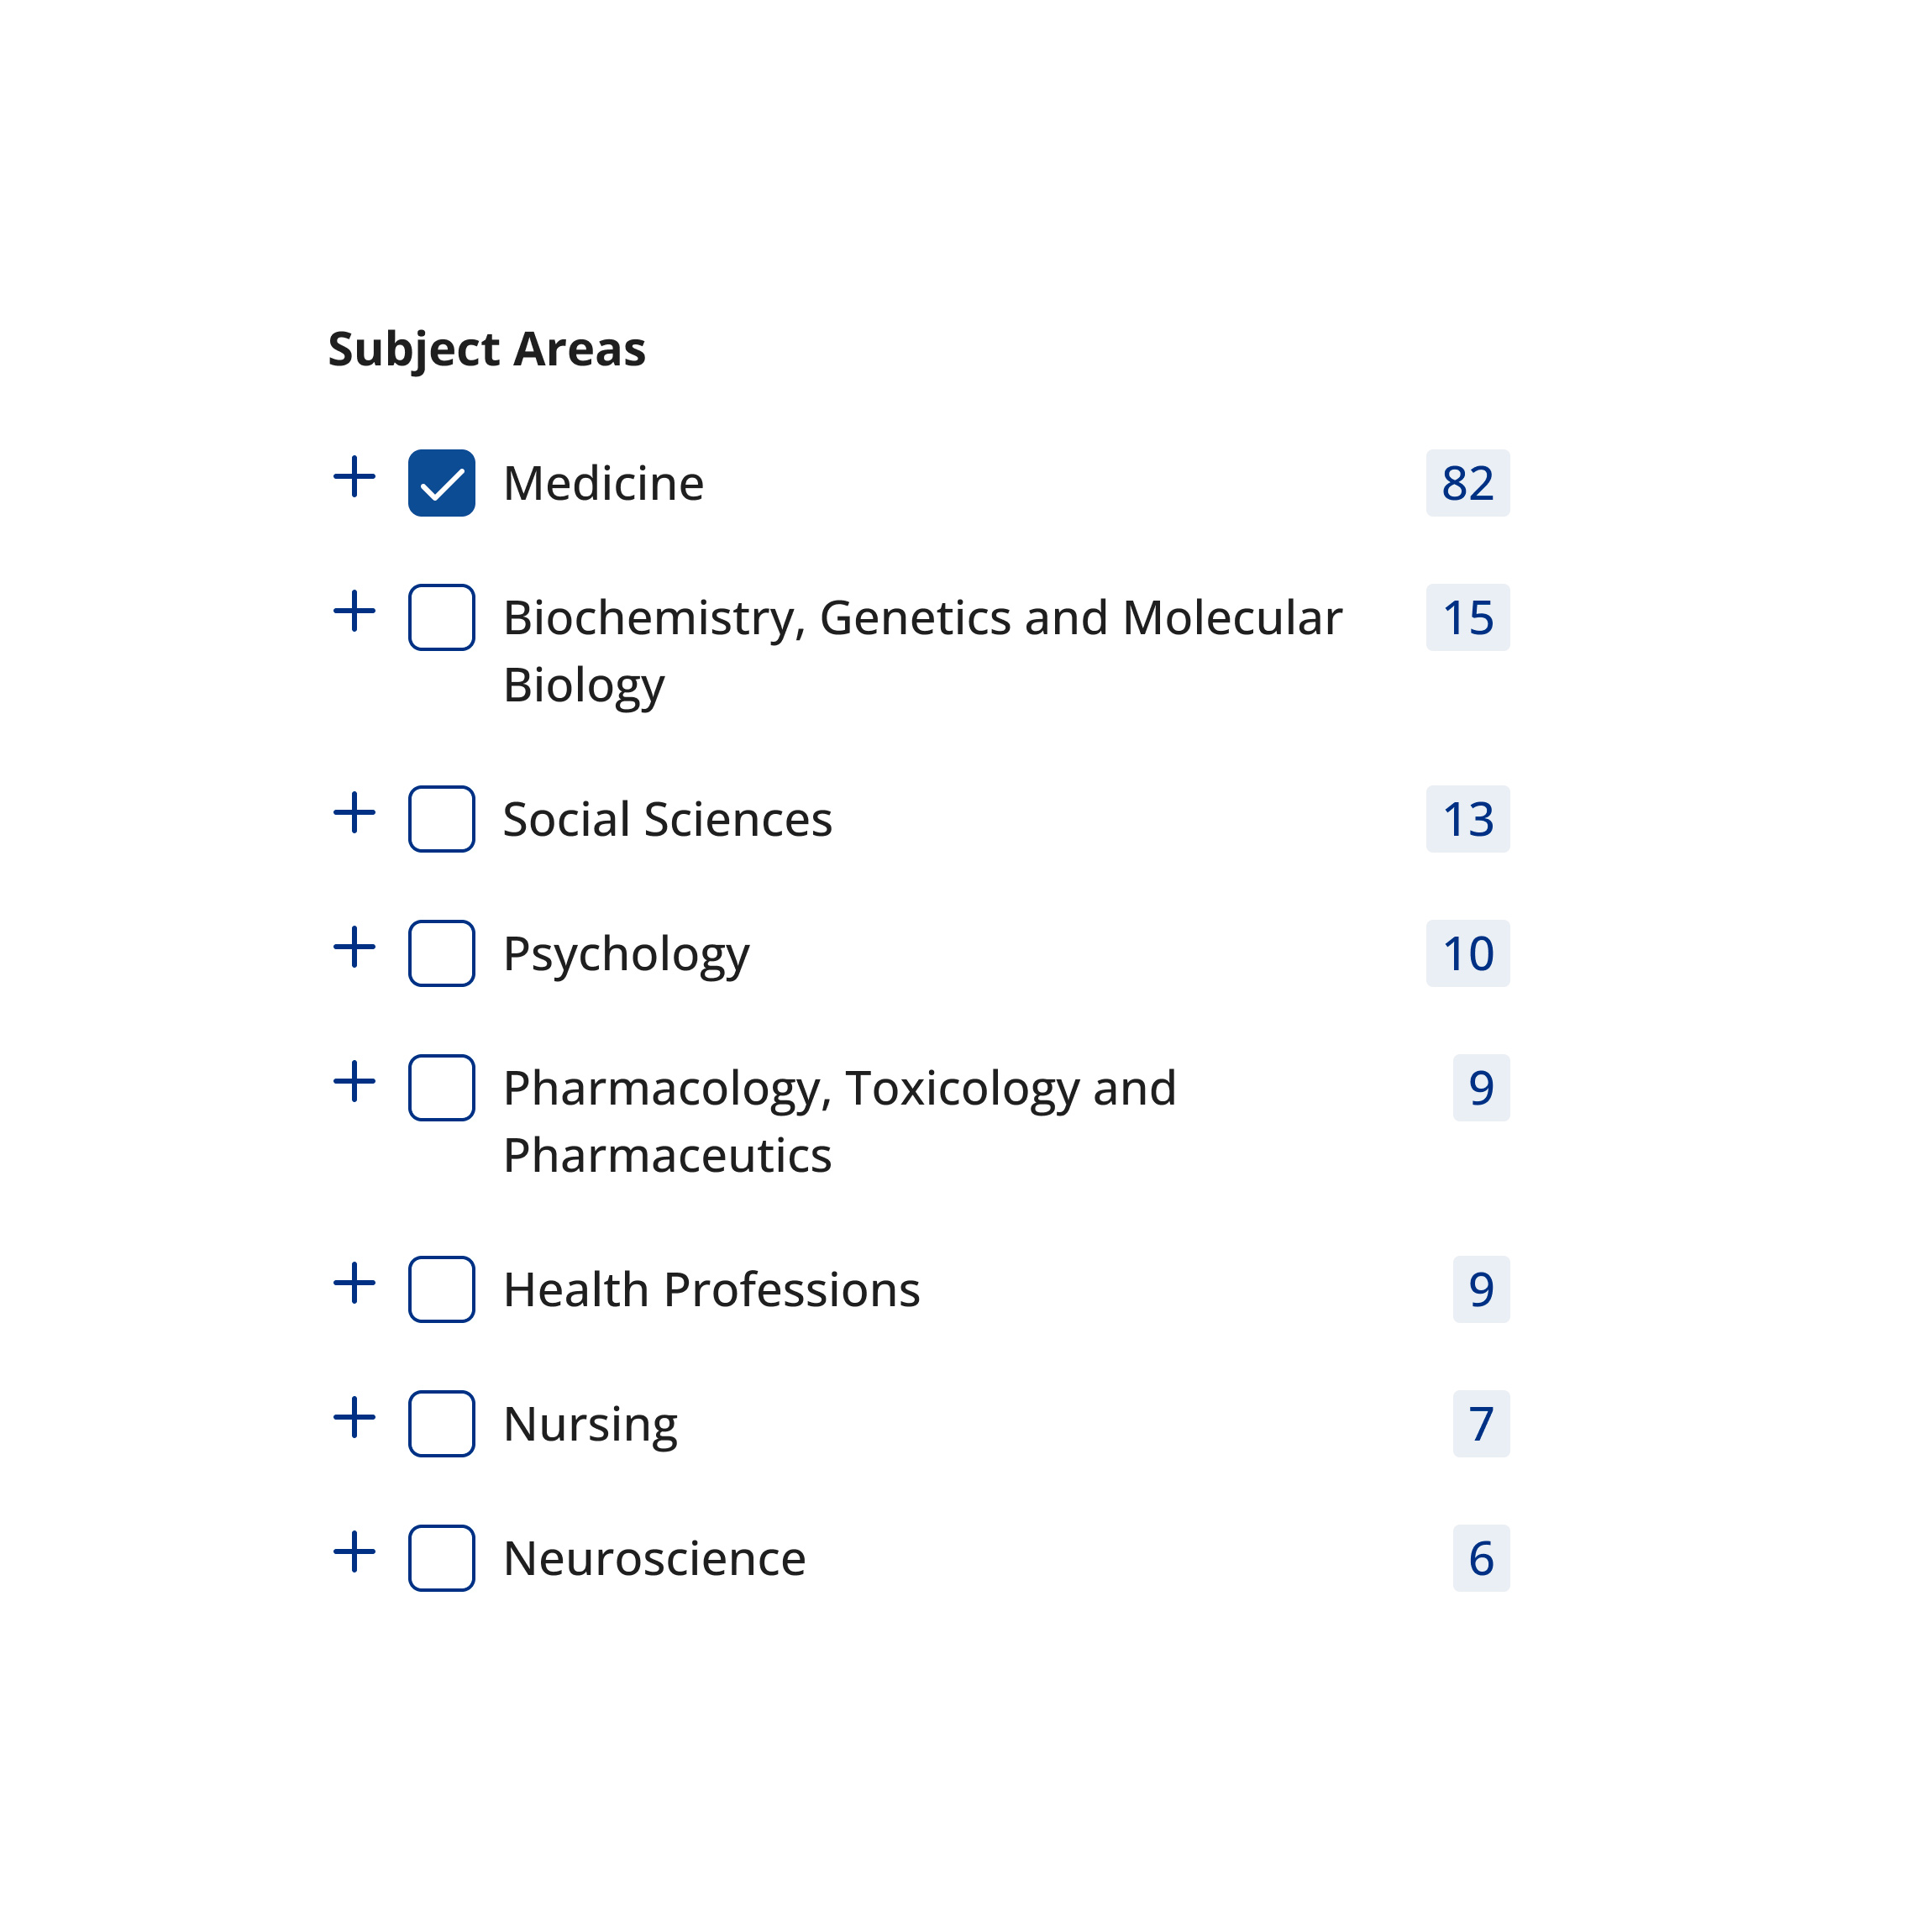1932x1932 pixels.
Task: Uncheck the Medicine checkbox
Action: [443, 483]
